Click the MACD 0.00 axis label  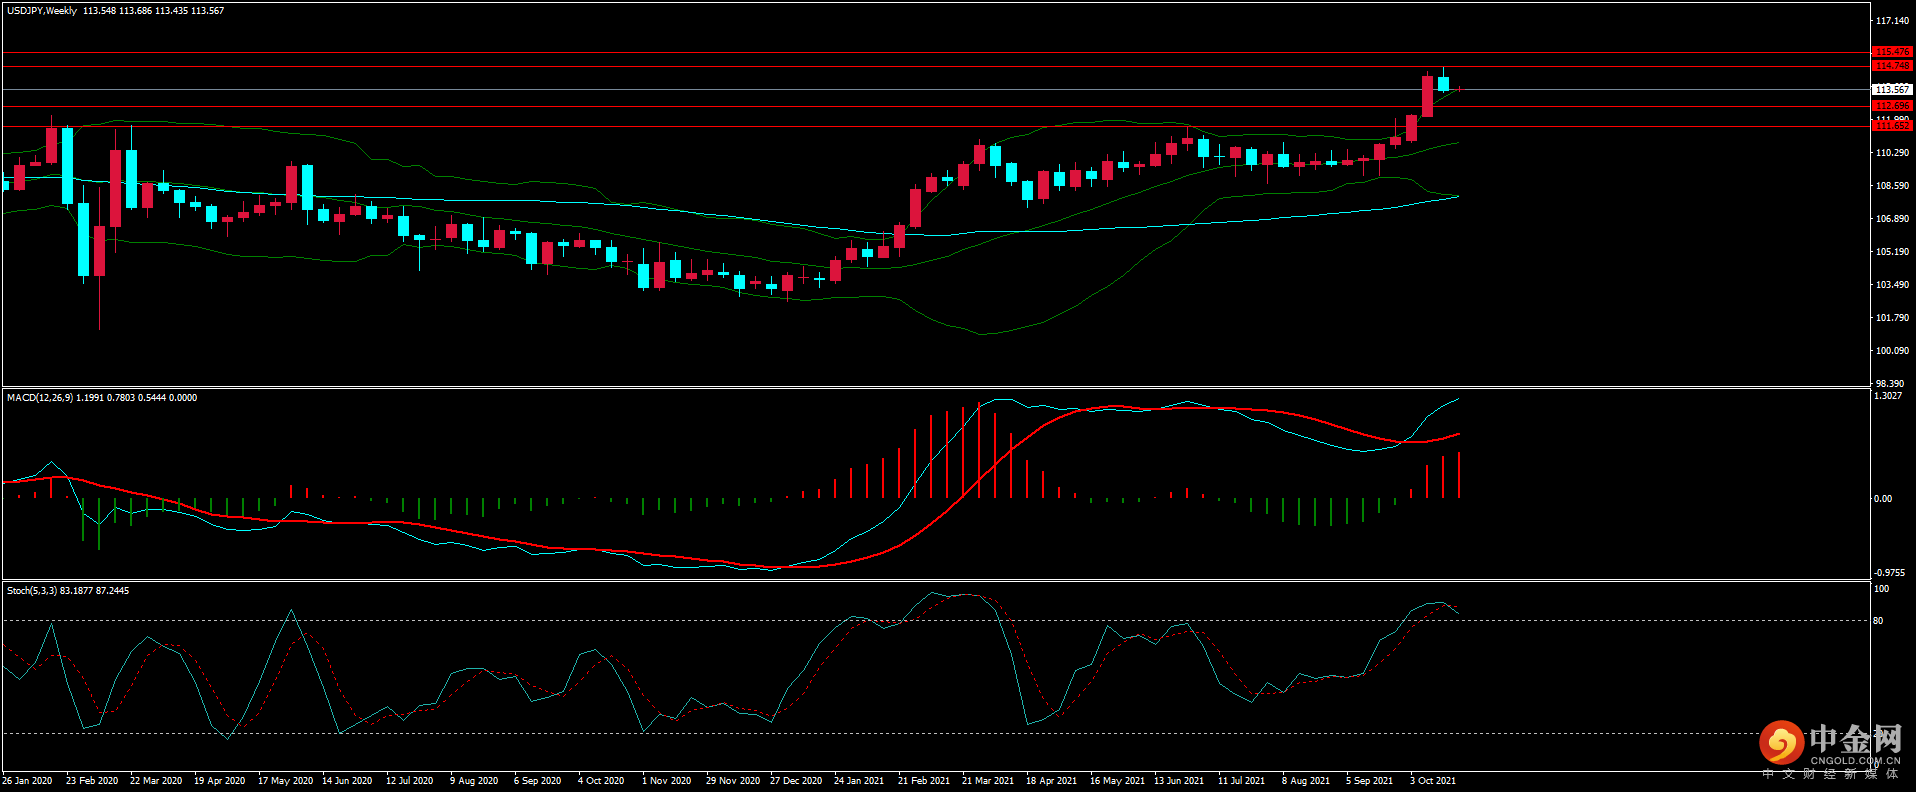pos(1882,499)
